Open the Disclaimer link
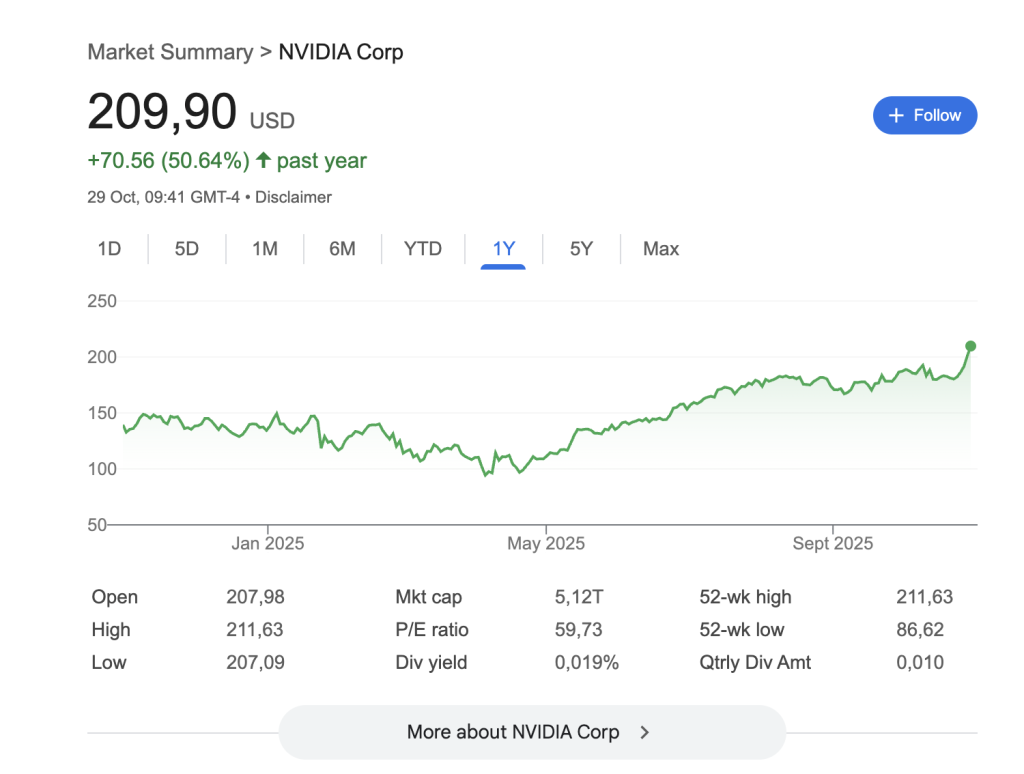This screenshot has height=774, width=1024. [293, 197]
